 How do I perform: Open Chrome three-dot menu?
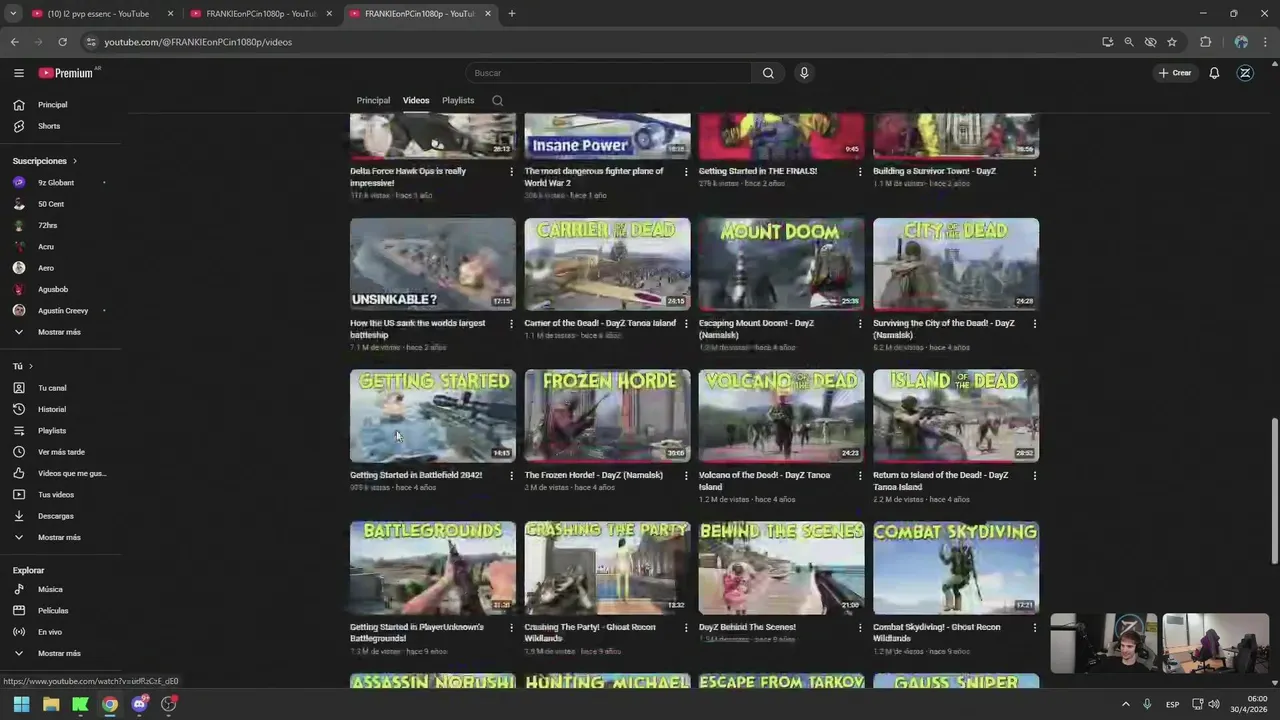(x=1266, y=42)
